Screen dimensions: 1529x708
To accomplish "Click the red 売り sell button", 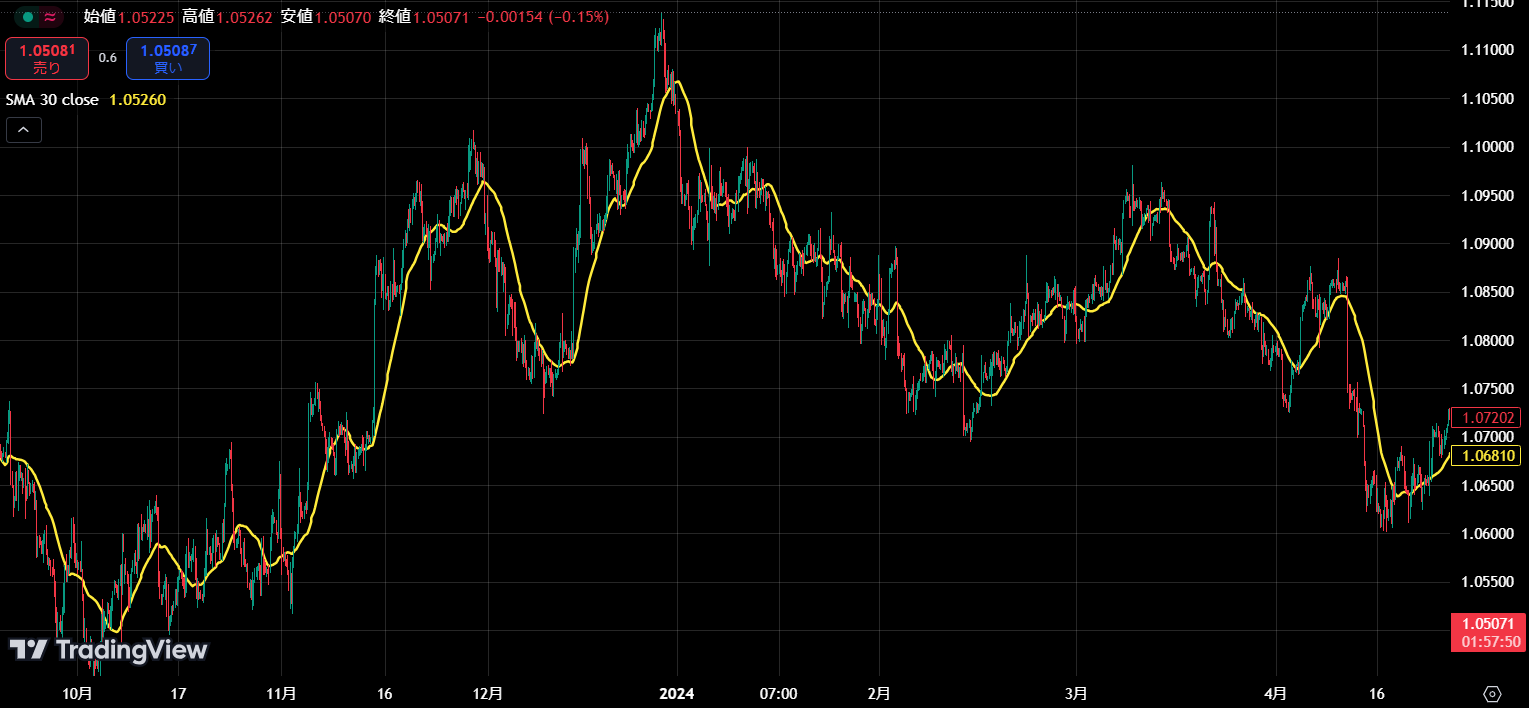I will tap(47, 58).
